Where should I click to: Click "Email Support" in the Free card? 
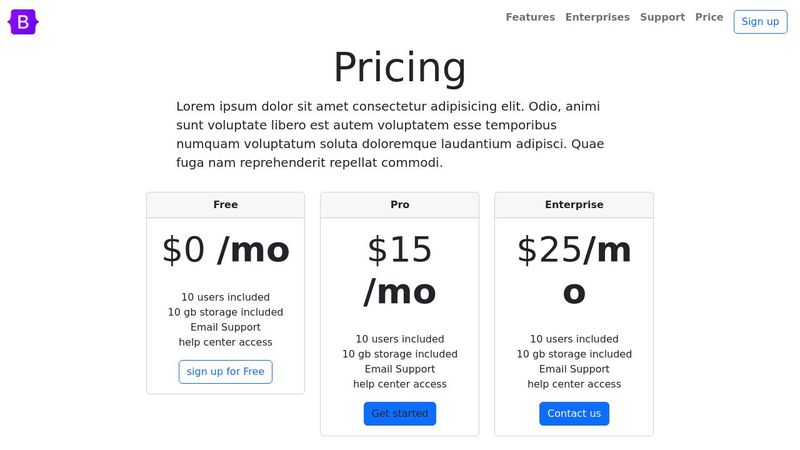click(x=225, y=327)
